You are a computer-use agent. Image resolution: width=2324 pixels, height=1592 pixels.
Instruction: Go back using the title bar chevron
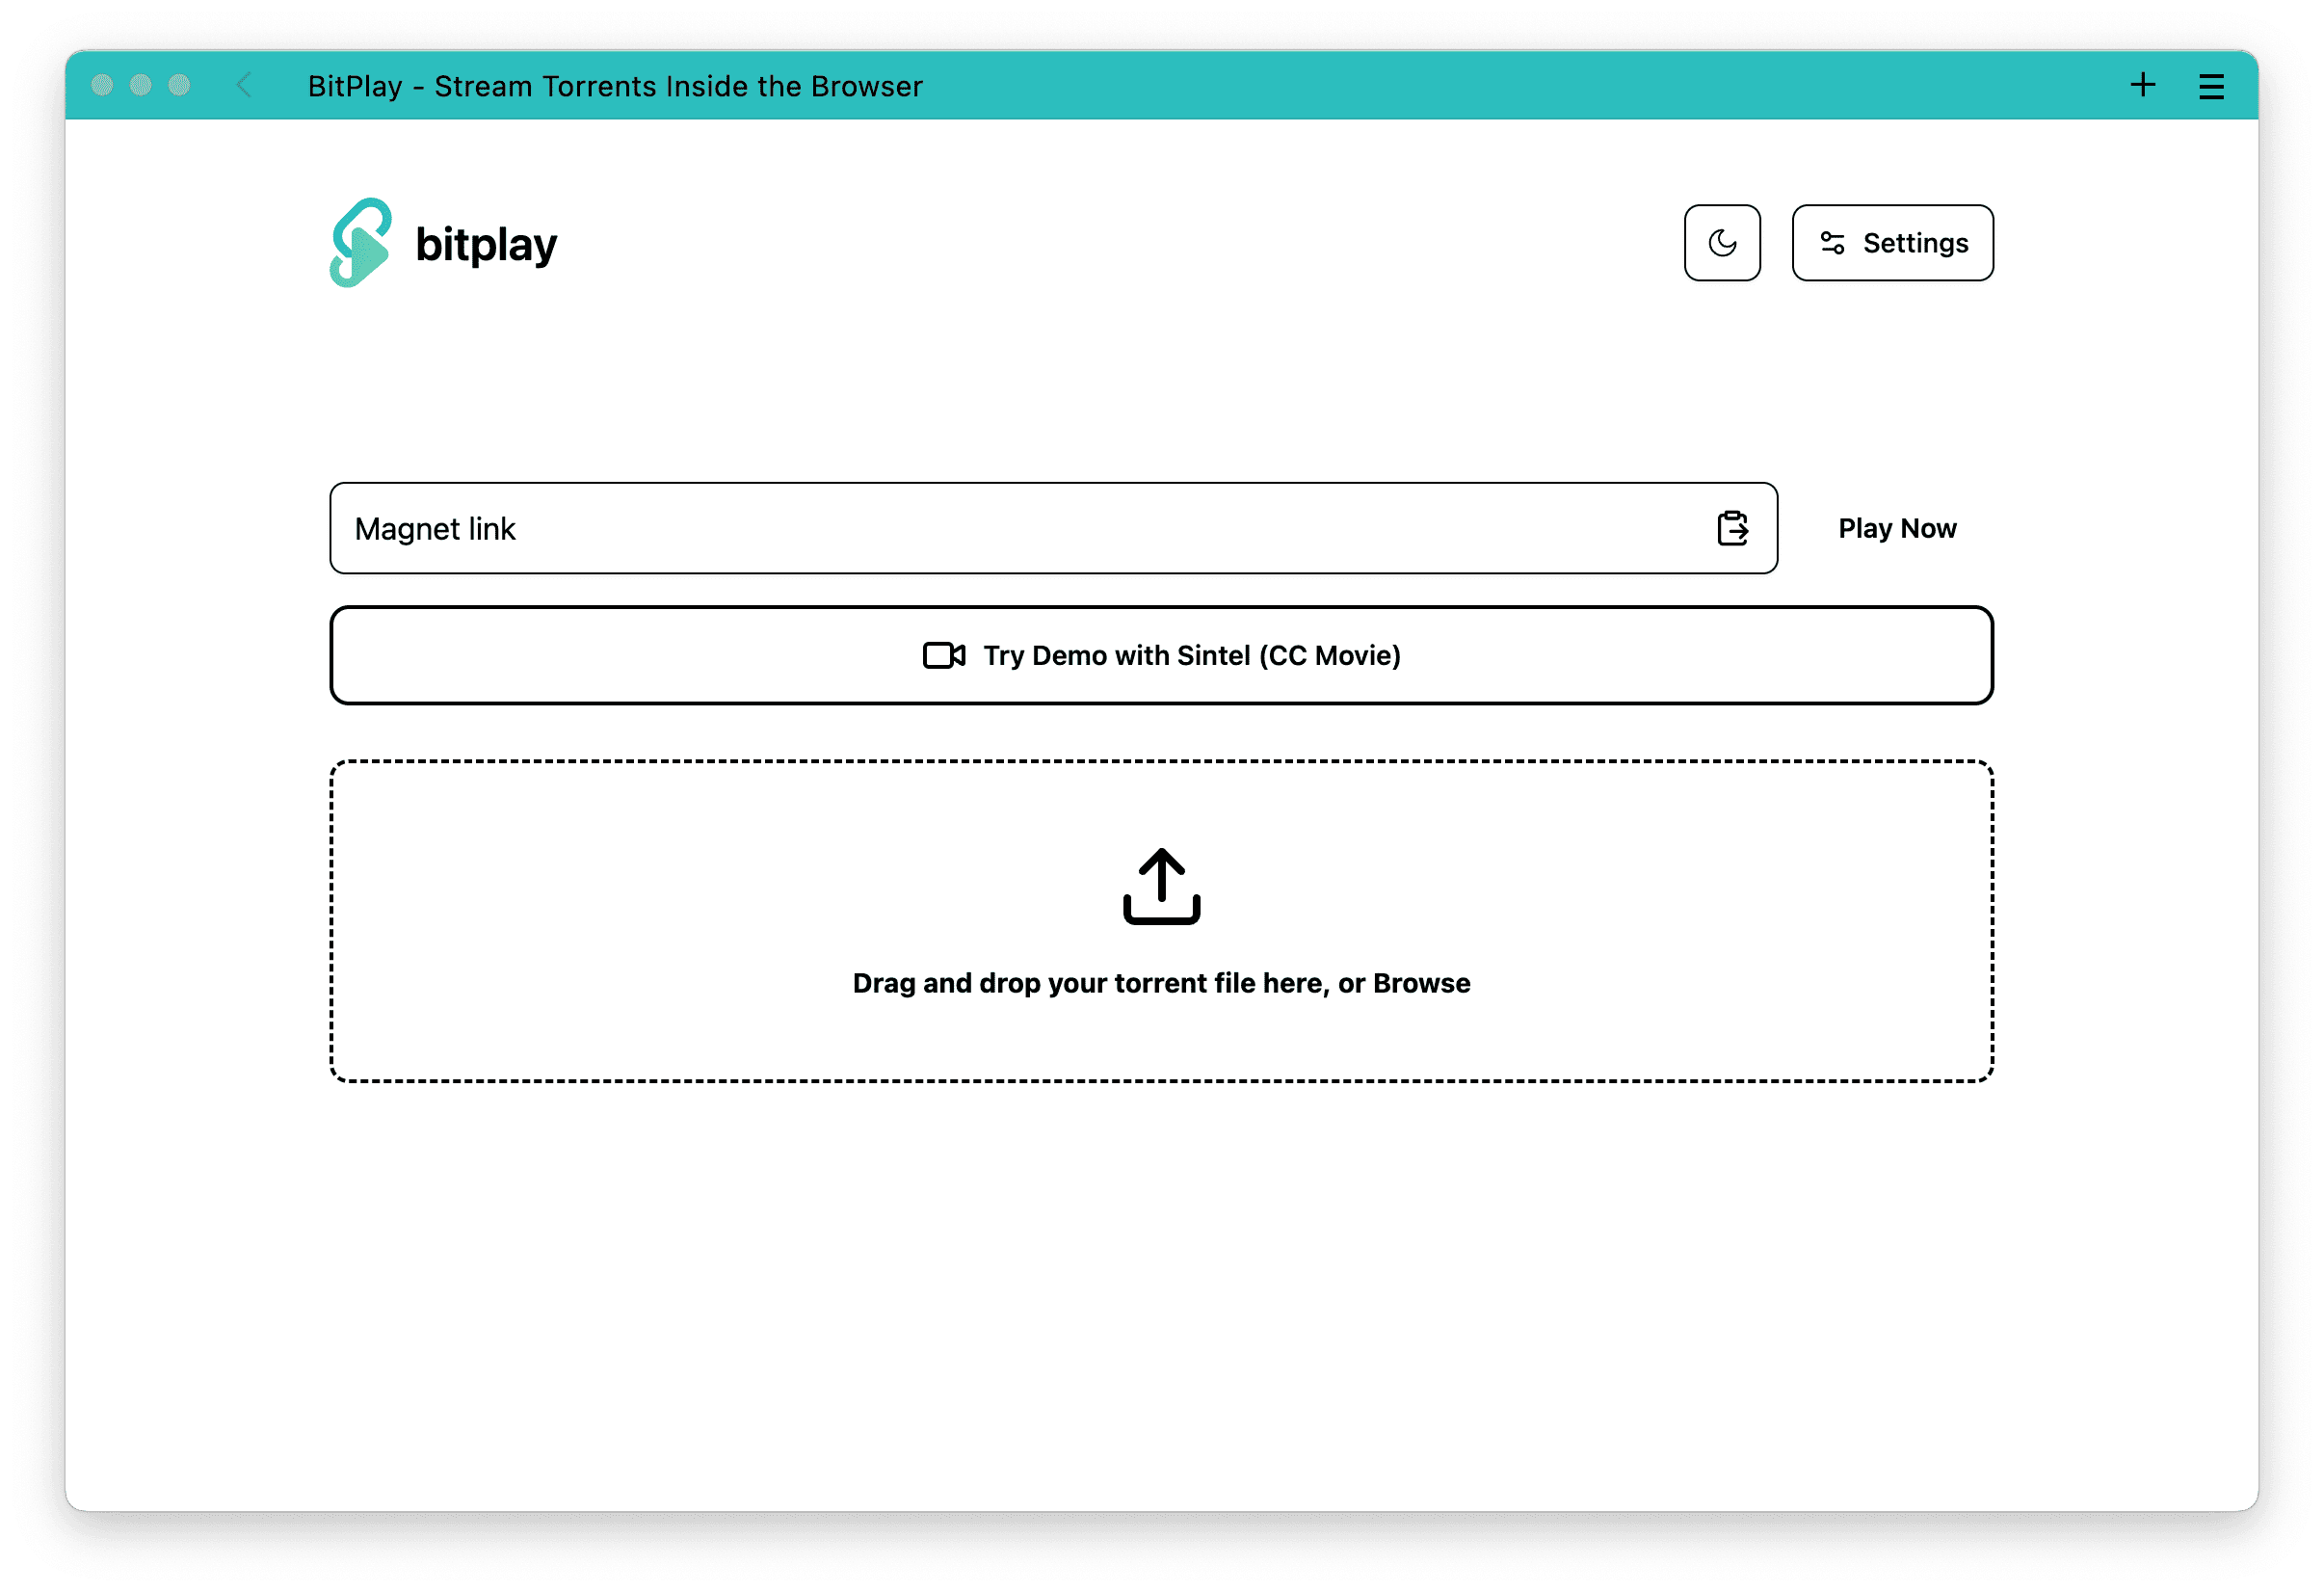[244, 85]
